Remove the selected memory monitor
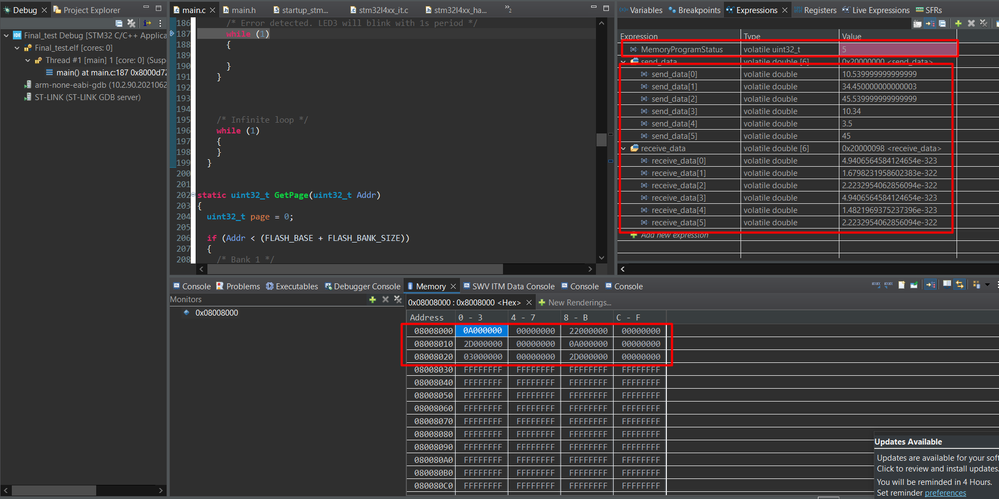 (x=385, y=300)
